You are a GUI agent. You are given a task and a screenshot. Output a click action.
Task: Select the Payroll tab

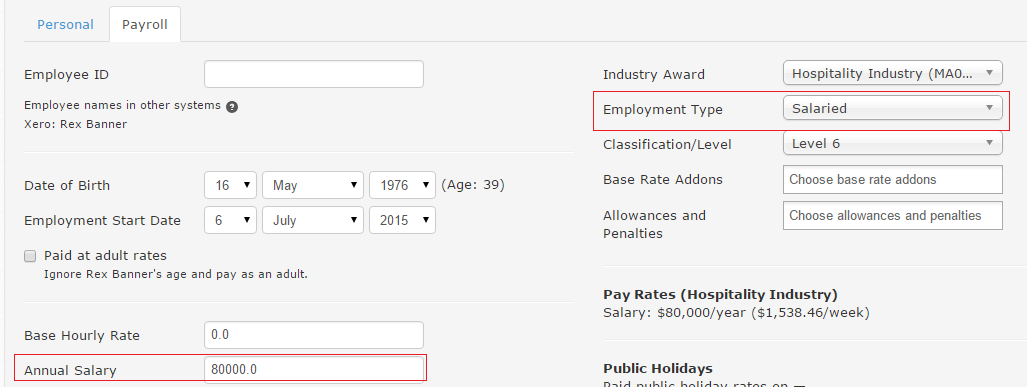pos(145,25)
